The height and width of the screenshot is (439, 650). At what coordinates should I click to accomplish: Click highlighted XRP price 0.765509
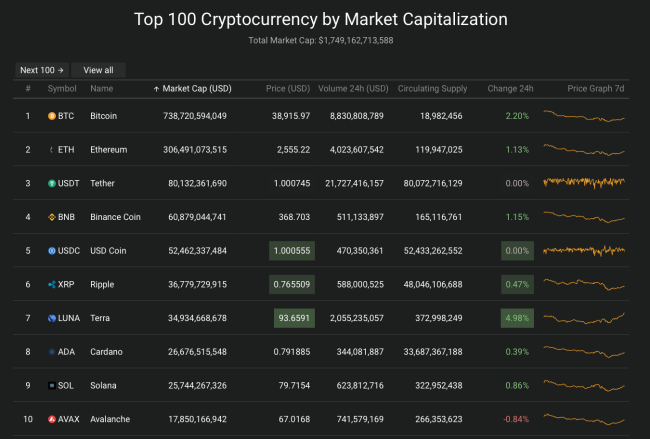pyautogui.click(x=292, y=284)
